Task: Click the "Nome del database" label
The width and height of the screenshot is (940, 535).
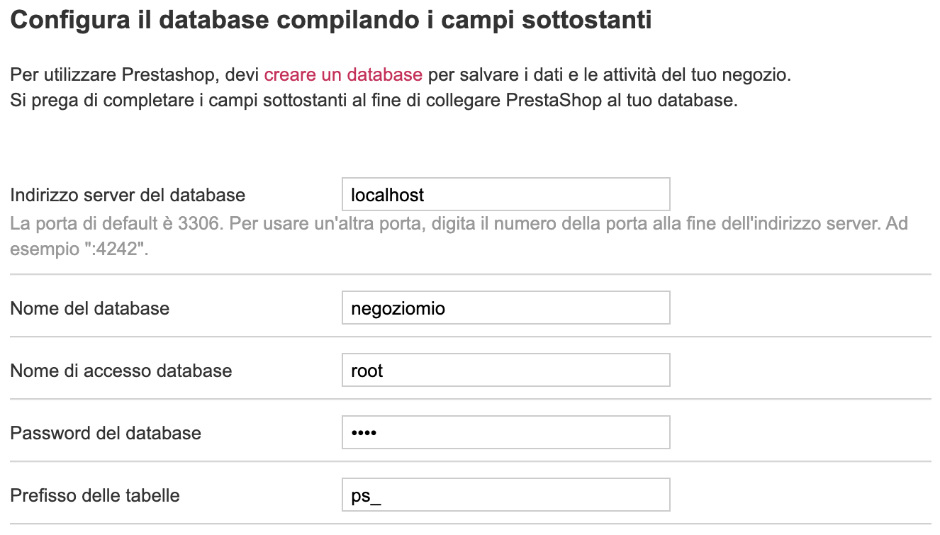Action: 90,309
